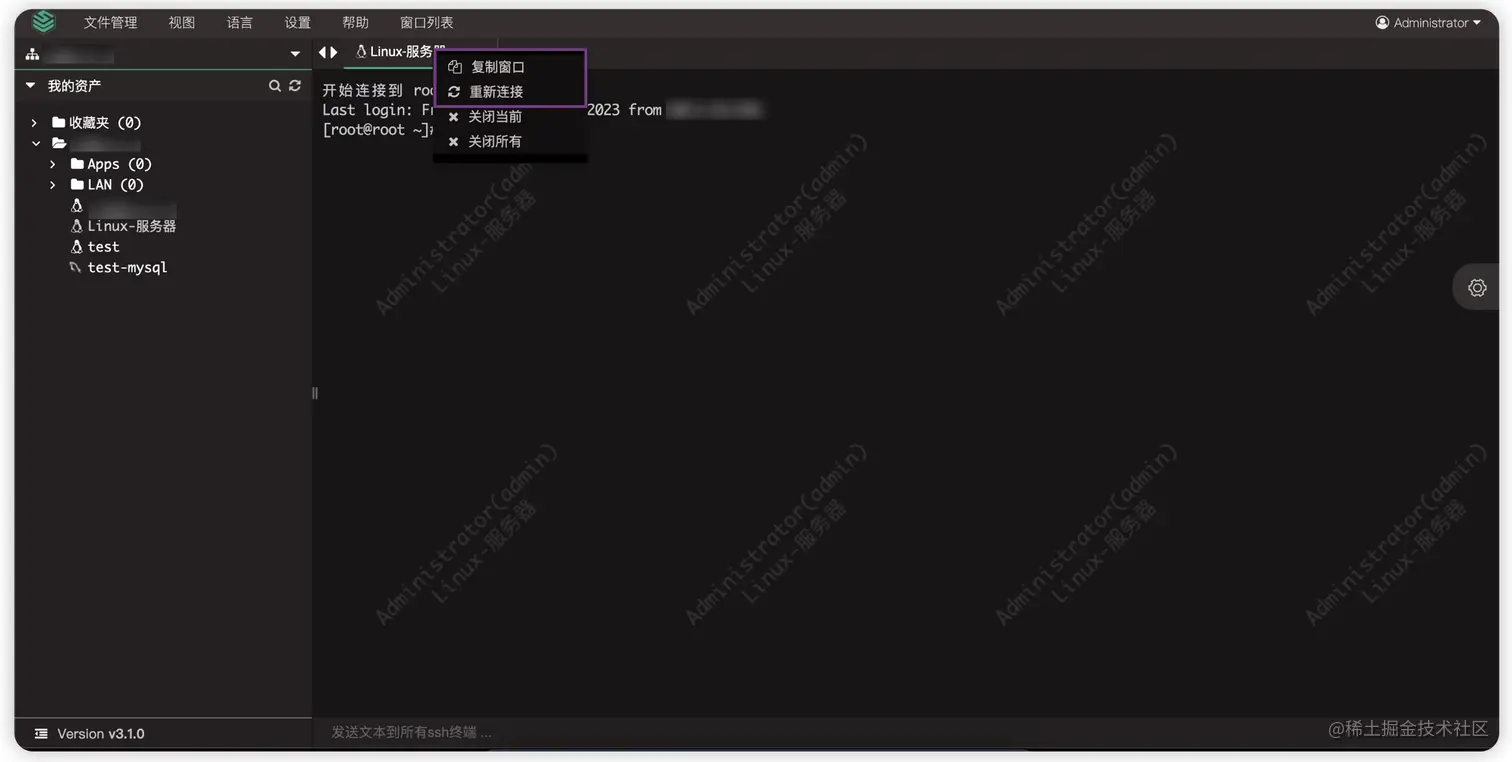Click the JumpServer logo icon
1512x762 pixels.
pos(43,22)
